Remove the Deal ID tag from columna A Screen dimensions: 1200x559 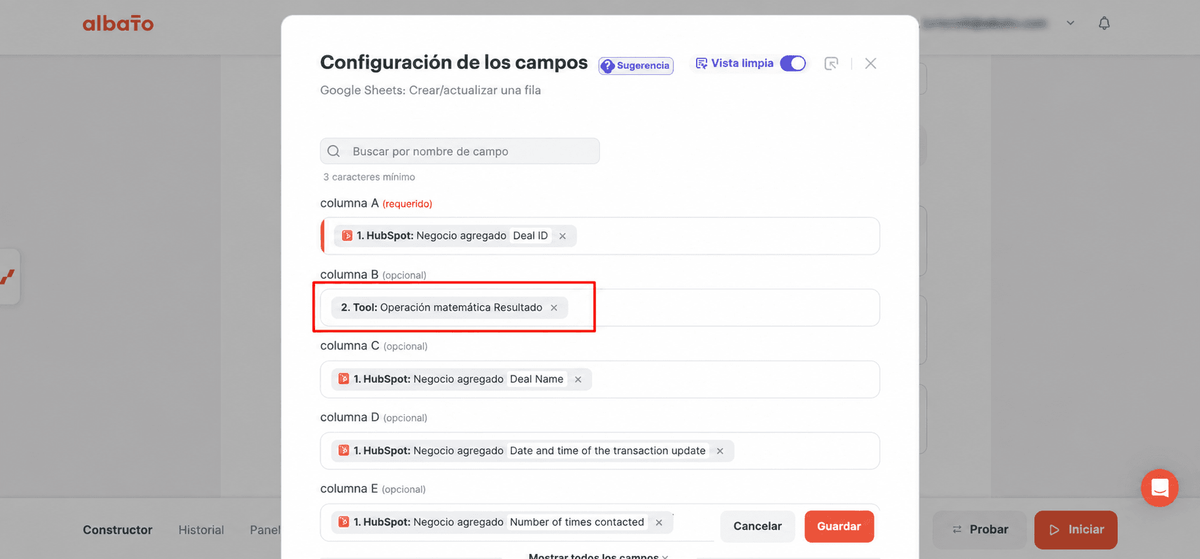point(562,236)
